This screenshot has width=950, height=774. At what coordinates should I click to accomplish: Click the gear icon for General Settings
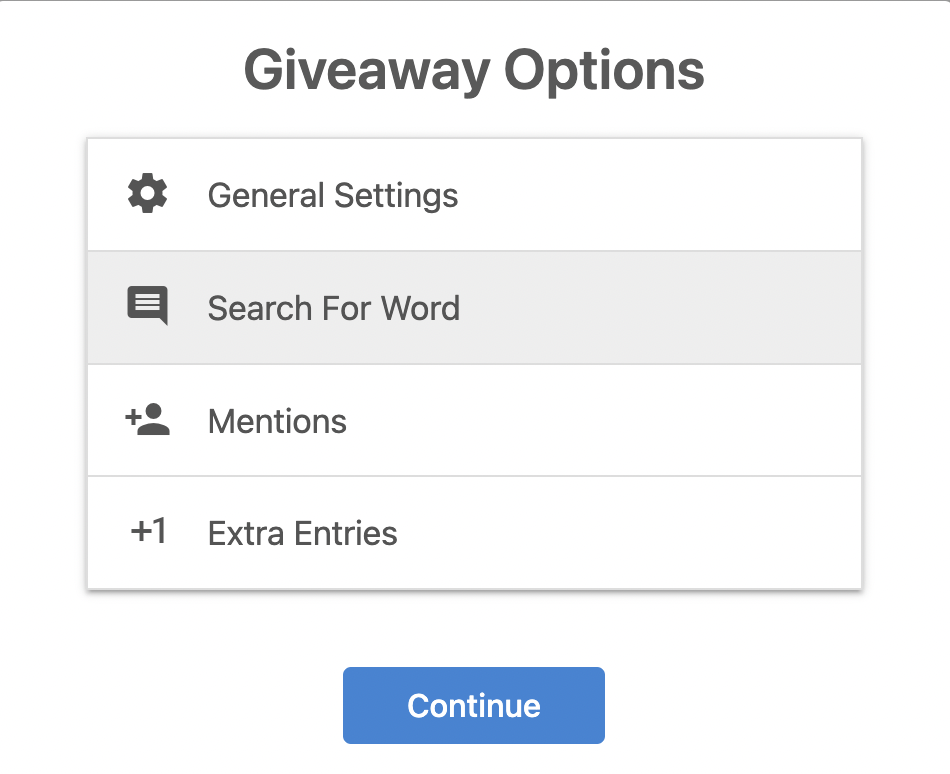click(147, 194)
